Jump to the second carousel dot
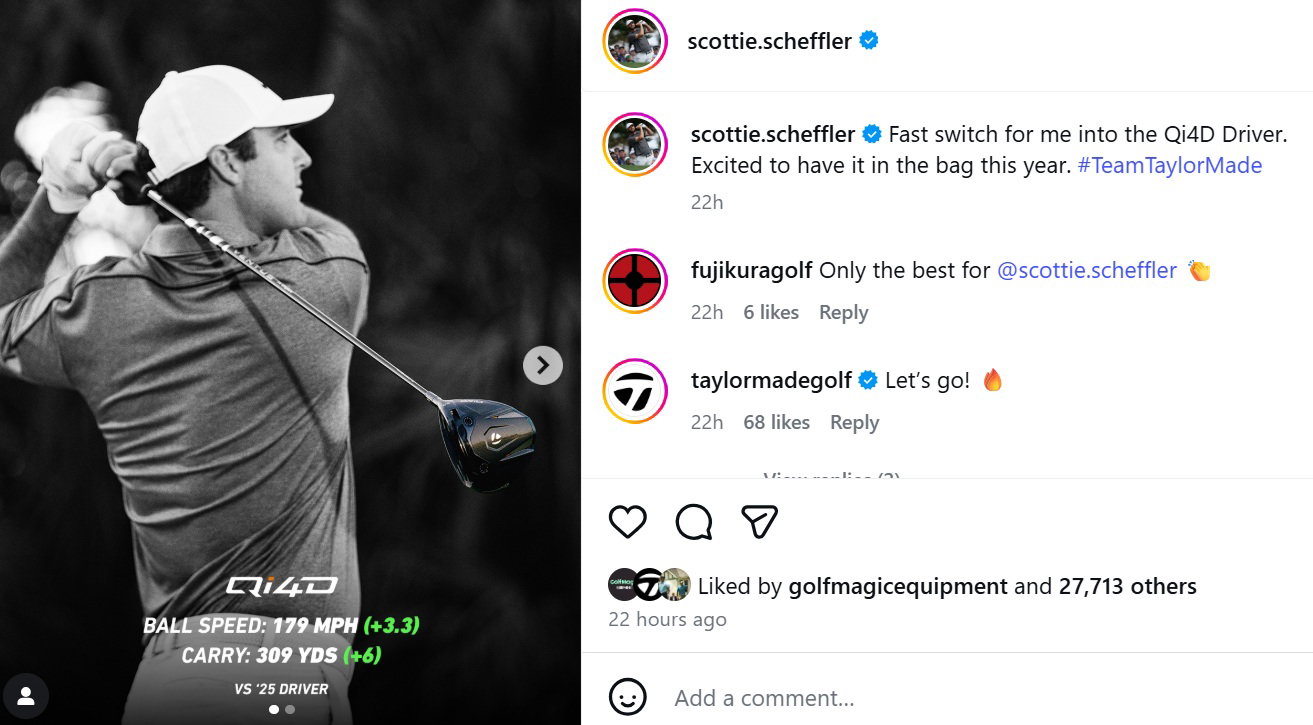This screenshot has width=1313, height=725. pos(290,709)
